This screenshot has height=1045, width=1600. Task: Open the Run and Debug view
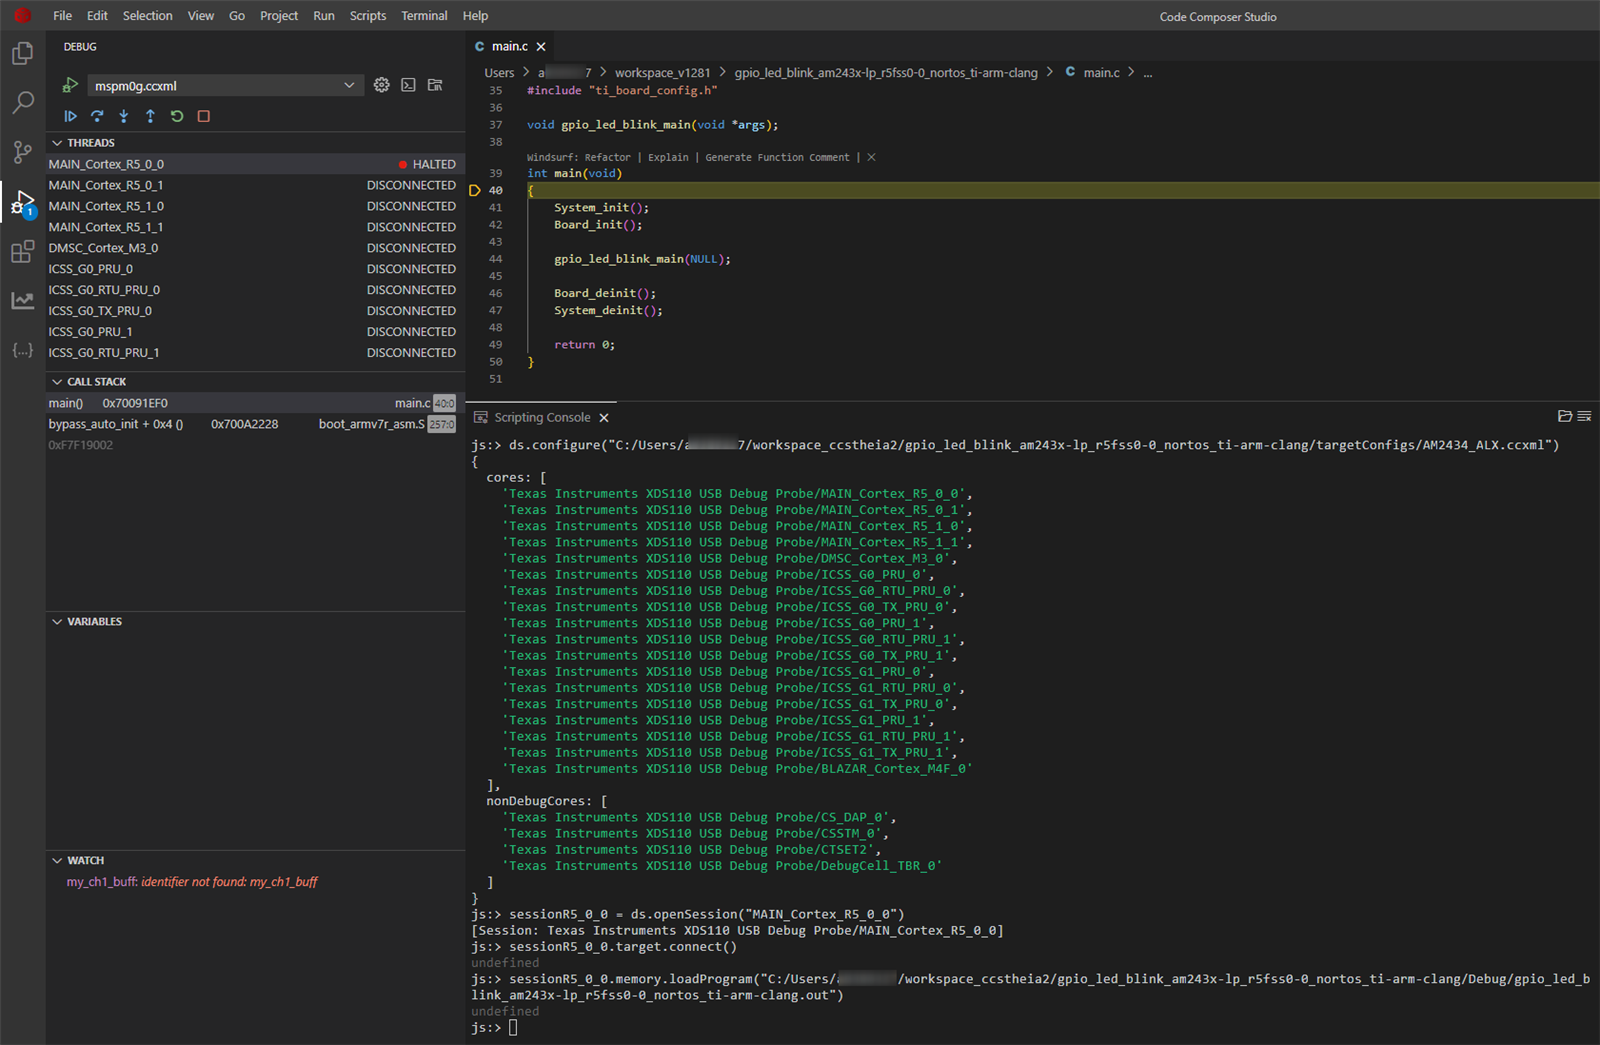pos(22,203)
